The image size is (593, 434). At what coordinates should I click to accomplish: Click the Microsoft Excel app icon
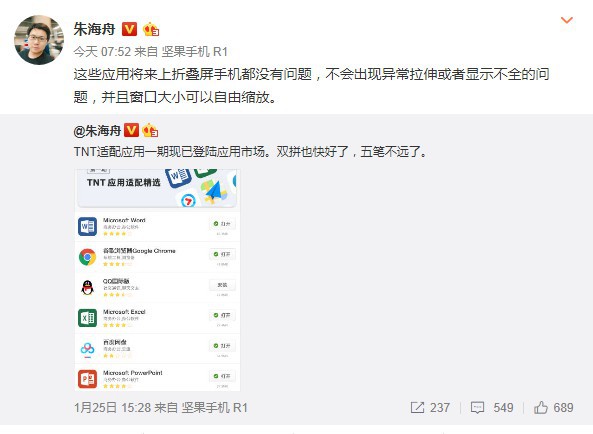coord(87,318)
